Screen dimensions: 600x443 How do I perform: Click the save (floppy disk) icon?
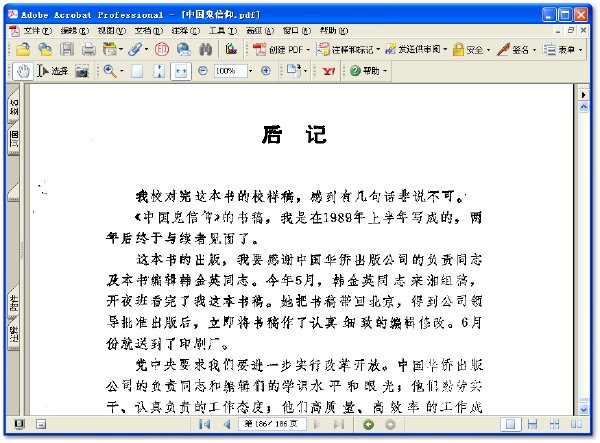click(67, 49)
